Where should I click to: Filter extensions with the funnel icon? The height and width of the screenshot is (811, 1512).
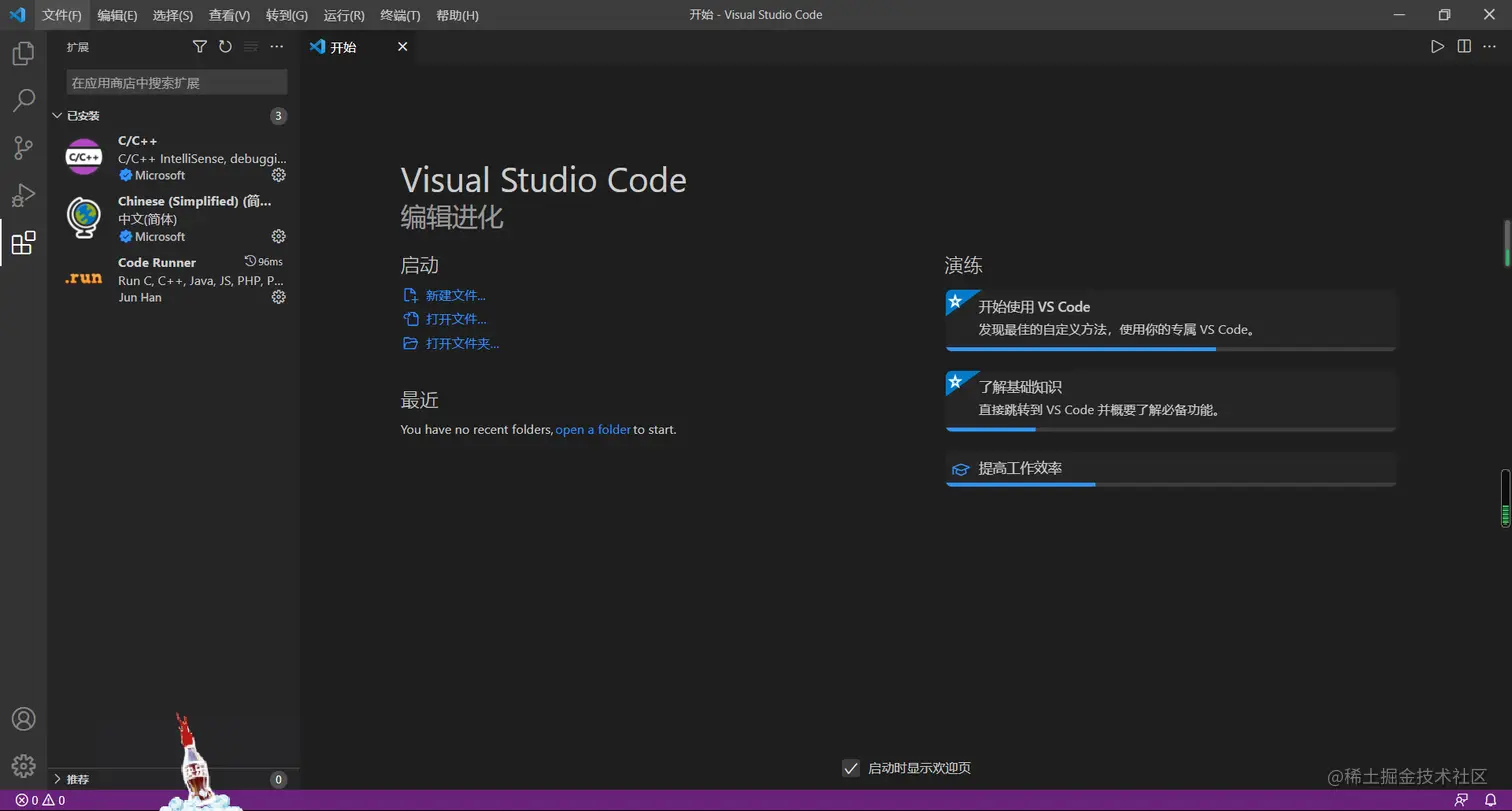199,47
